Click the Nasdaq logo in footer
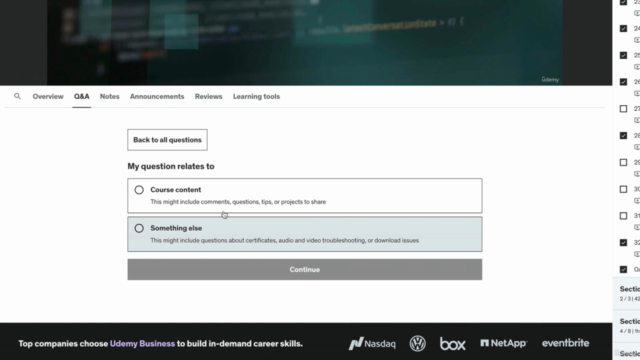640x360 pixels. click(372, 344)
